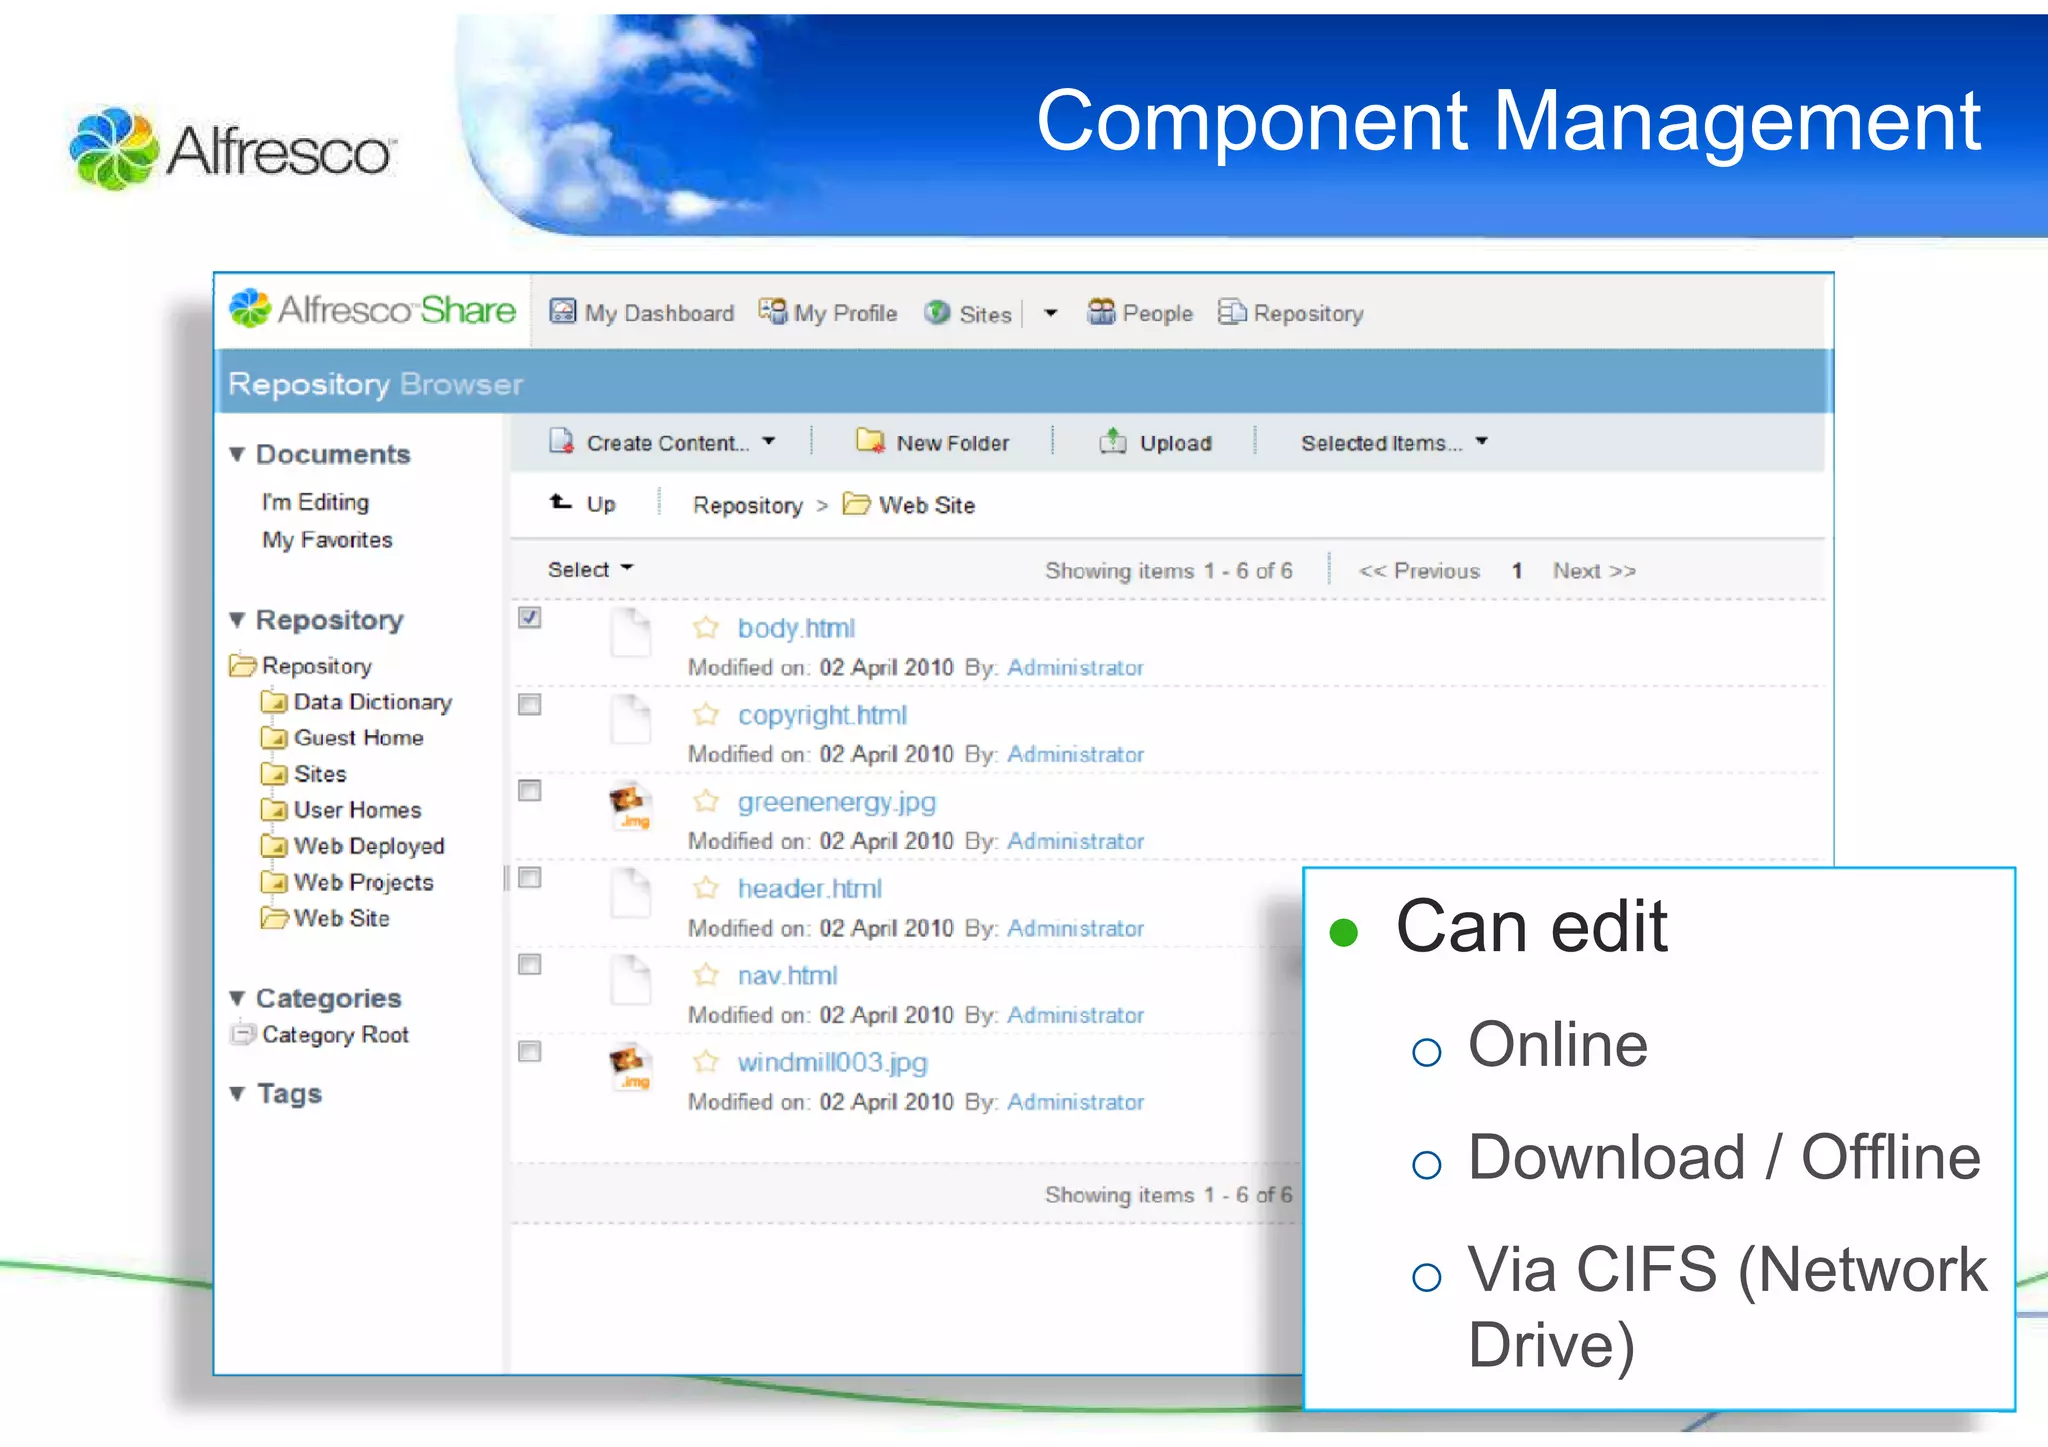This screenshot has height=1447, width=2048.
Task: Open My Profile
Action: coord(845,313)
